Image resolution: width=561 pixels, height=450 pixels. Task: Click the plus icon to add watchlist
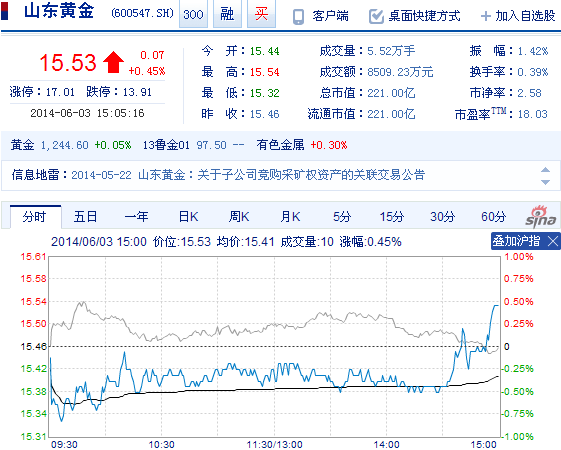coord(486,16)
